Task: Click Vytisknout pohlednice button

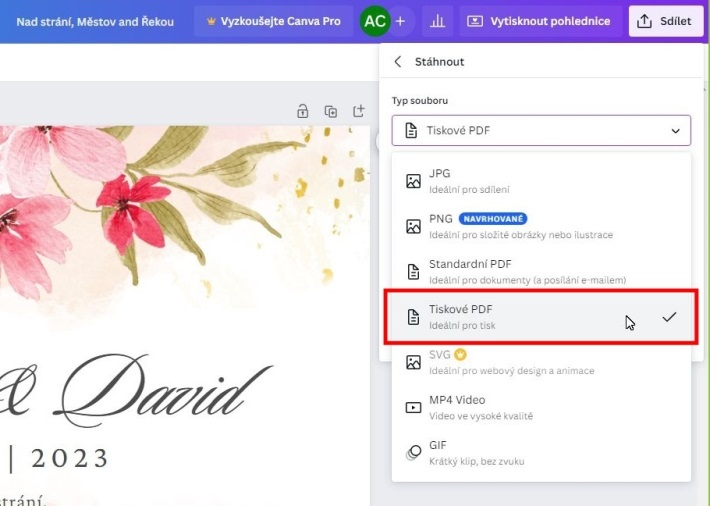Action: (539, 21)
